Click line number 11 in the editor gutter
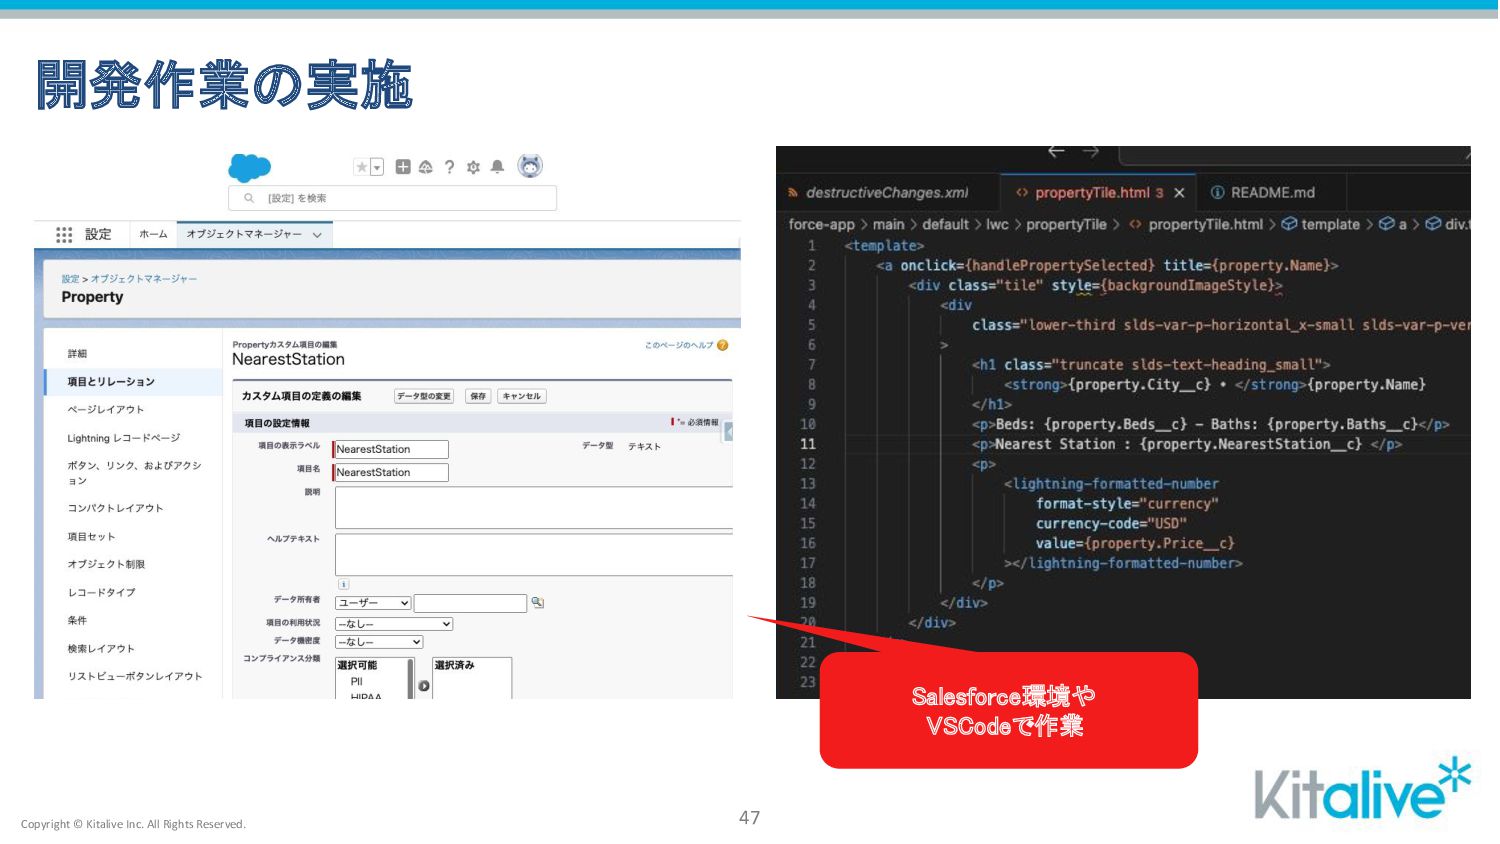 [808, 444]
